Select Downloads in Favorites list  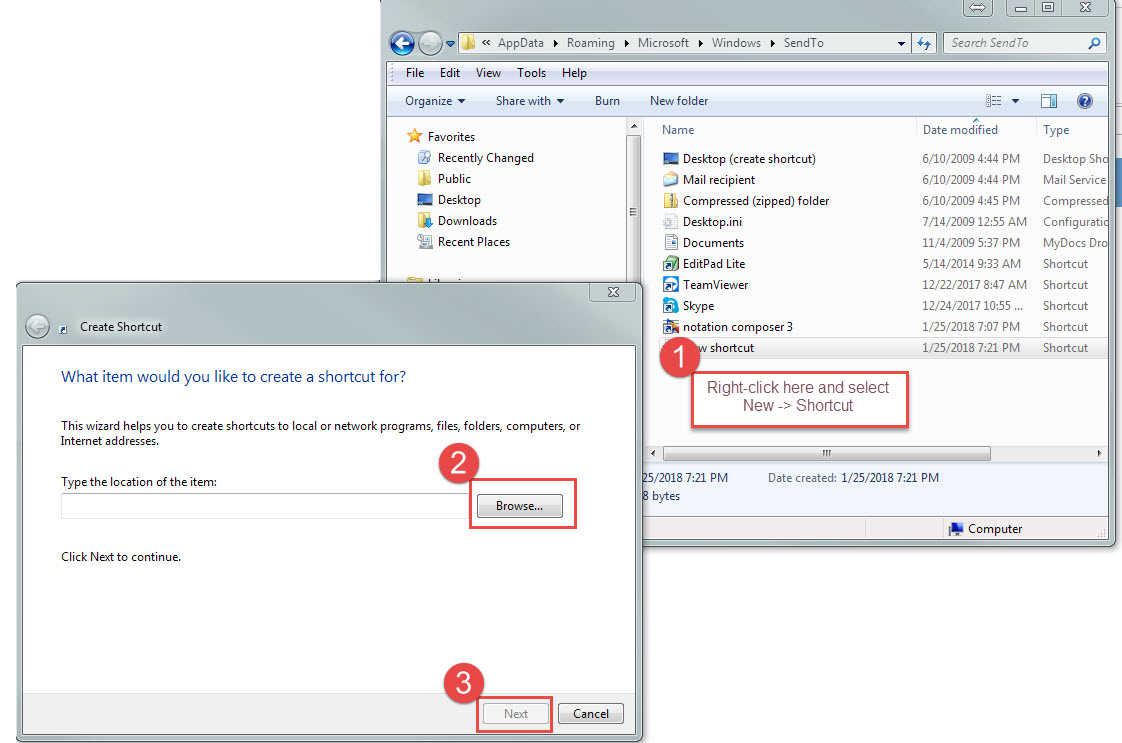(467, 221)
